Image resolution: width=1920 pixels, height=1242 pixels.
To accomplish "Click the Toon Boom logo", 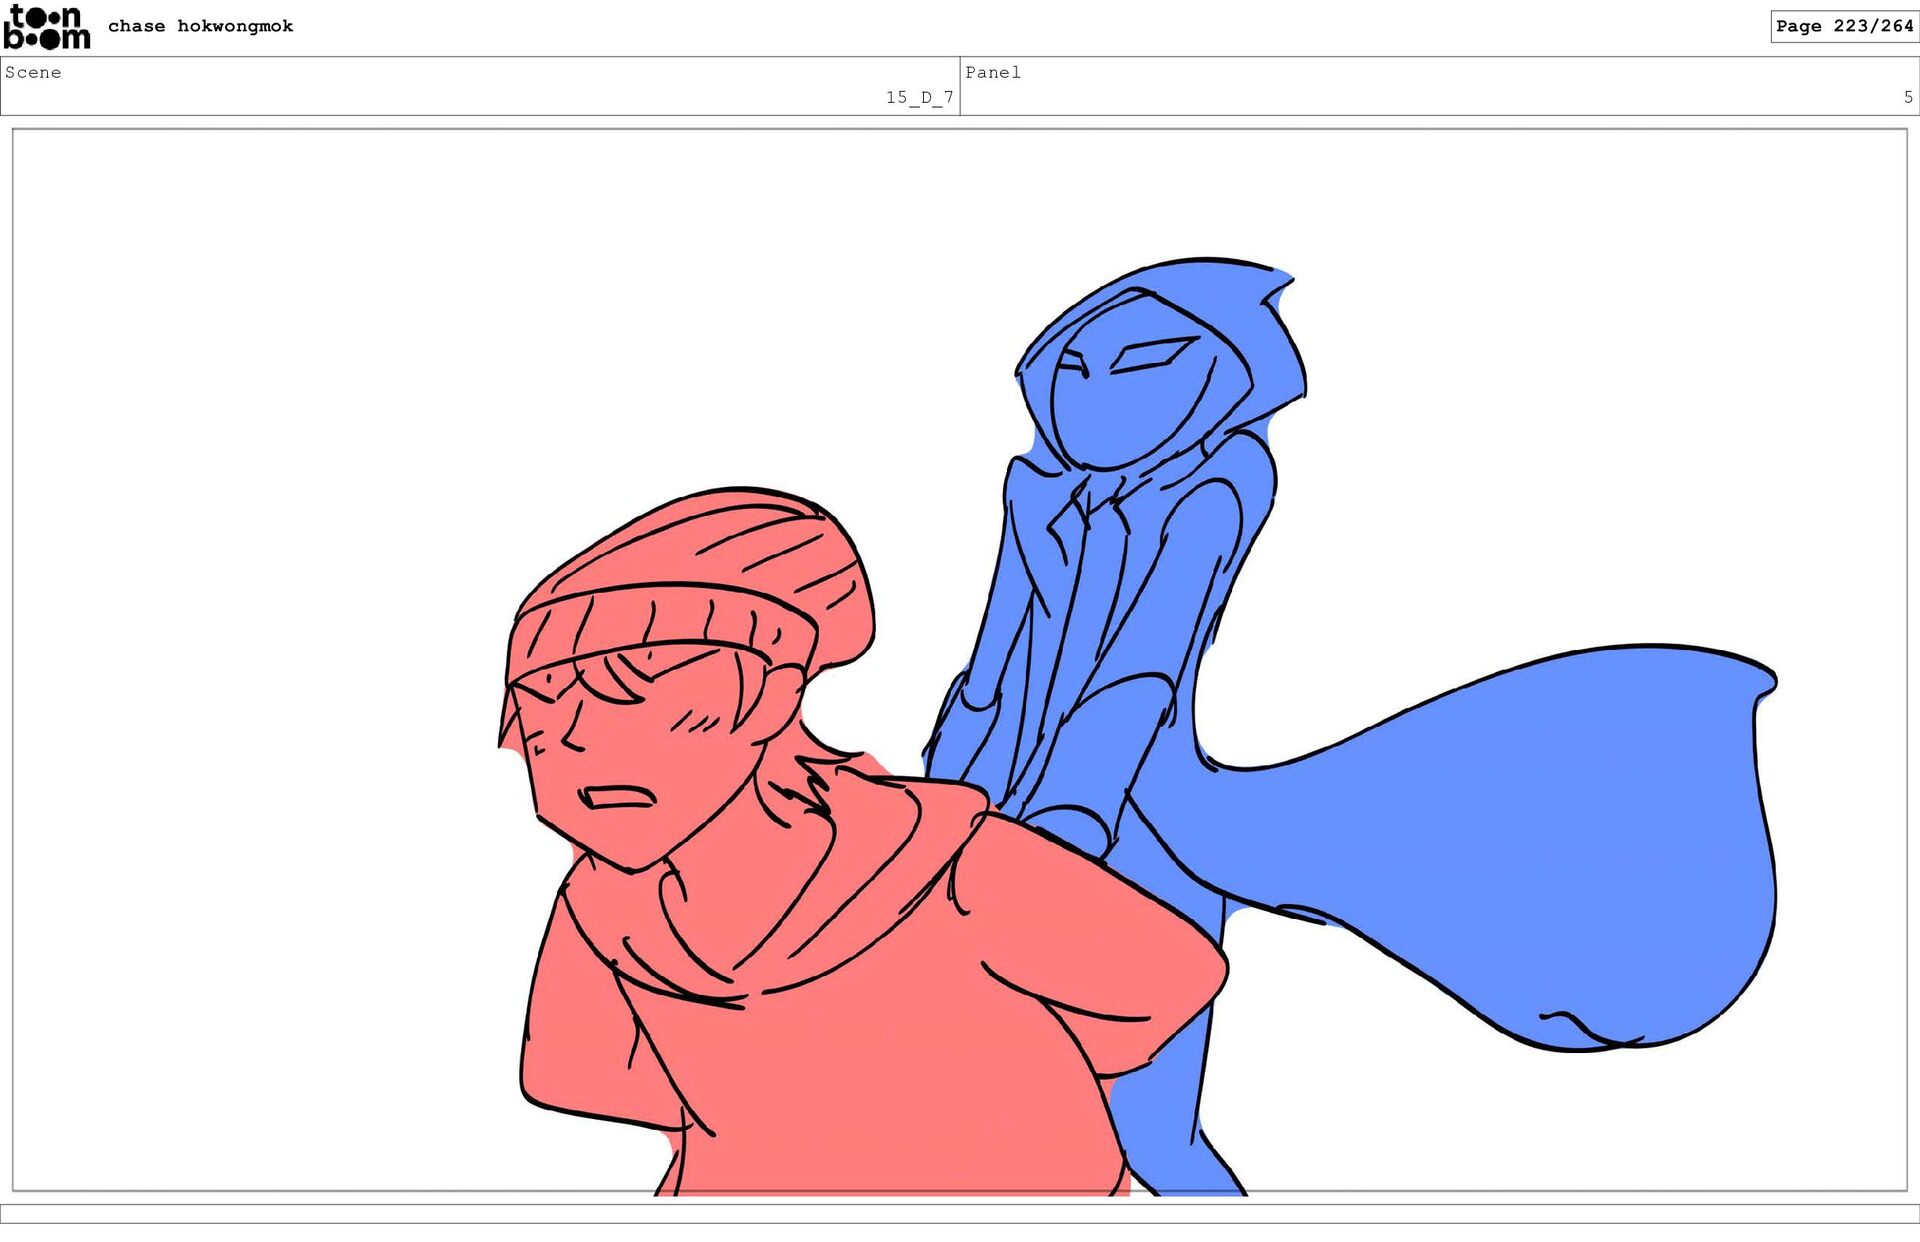I will 46,27.
